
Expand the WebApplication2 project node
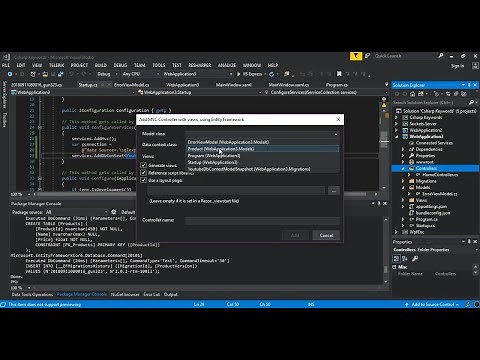[397, 130]
